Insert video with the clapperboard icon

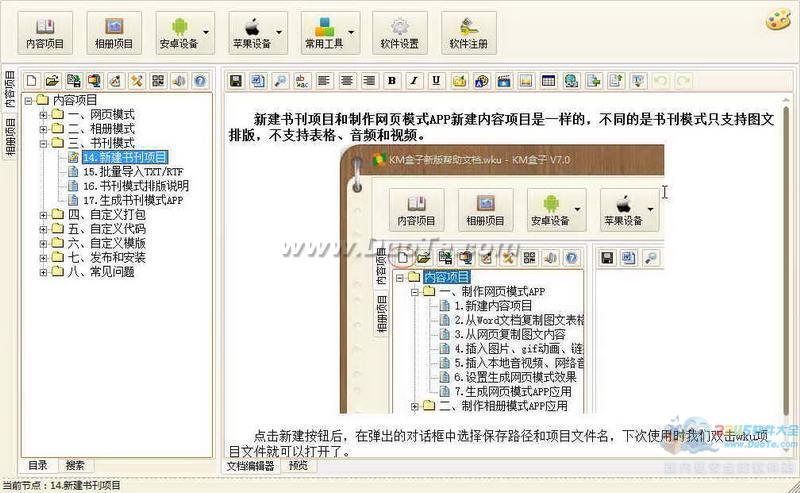click(x=504, y=81)
